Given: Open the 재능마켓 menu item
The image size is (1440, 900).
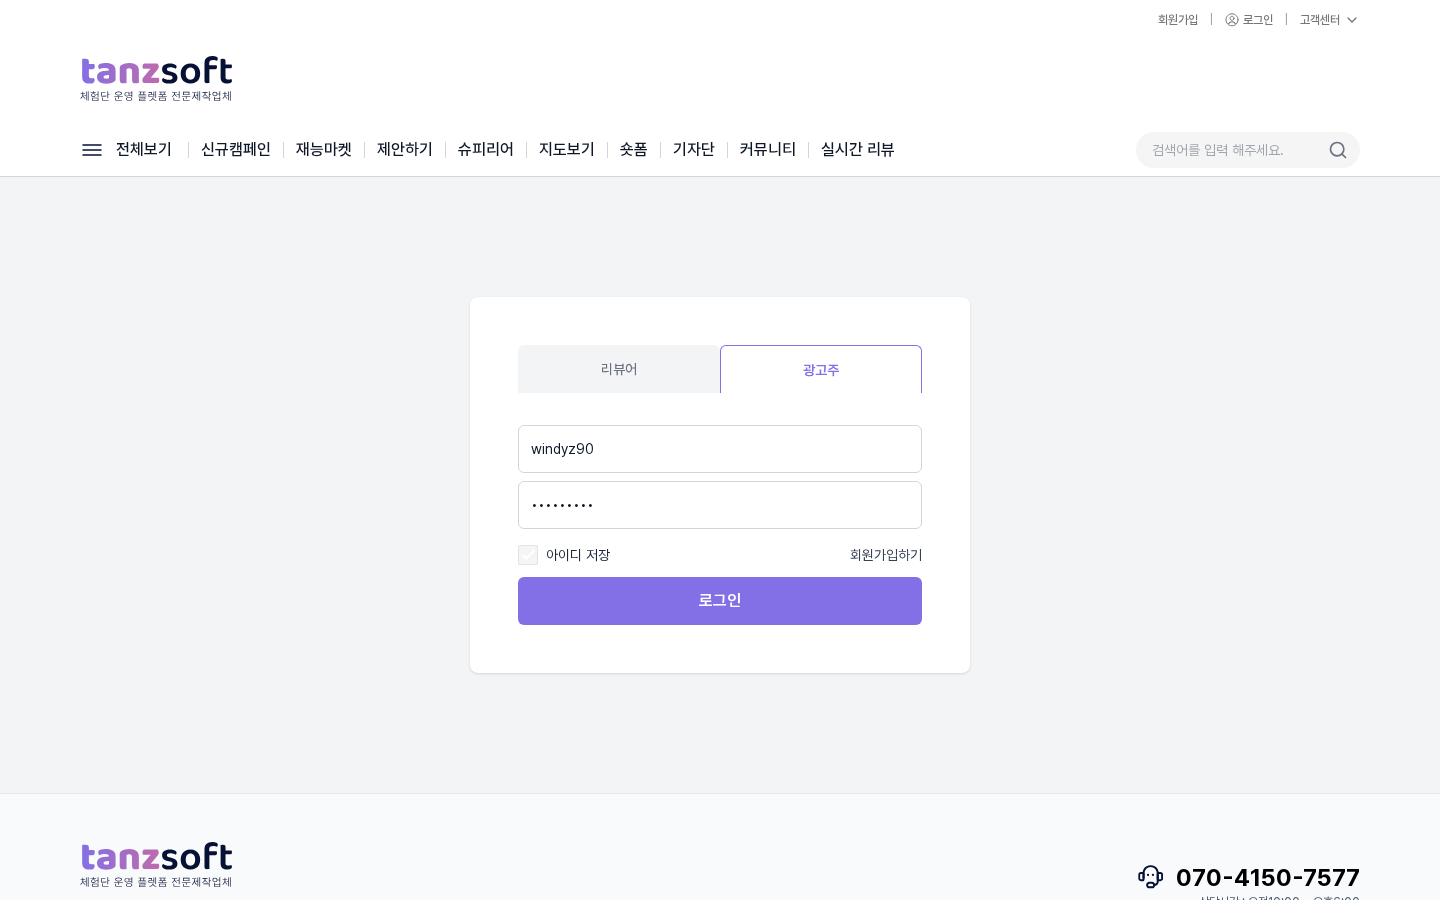Looking at the screenshot, I should click(324, 149).
